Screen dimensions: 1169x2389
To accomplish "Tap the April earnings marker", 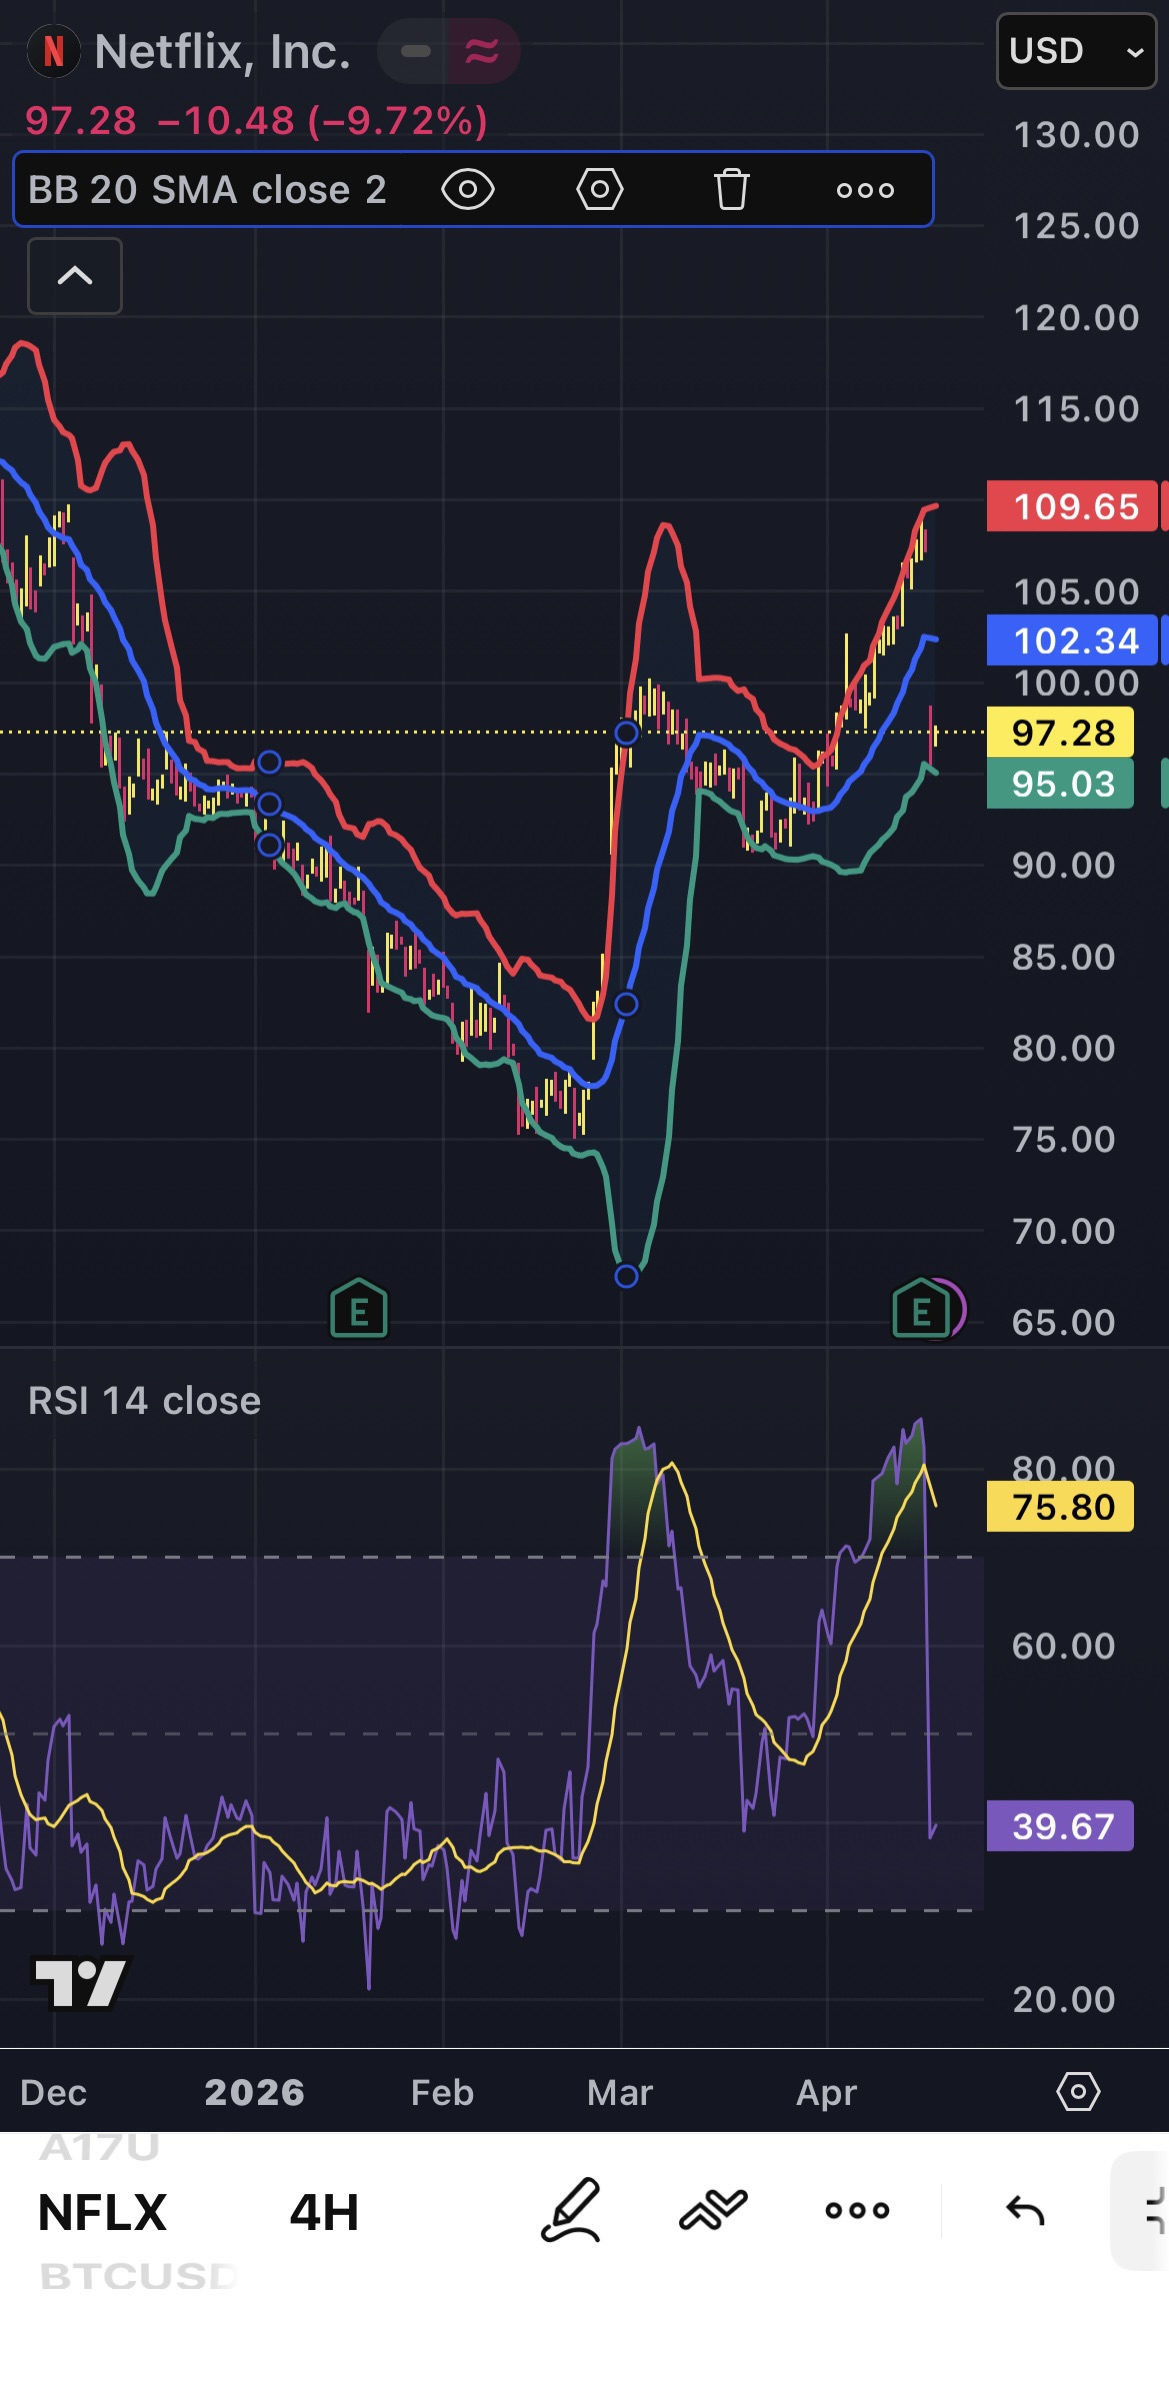I will [921, 1309].
